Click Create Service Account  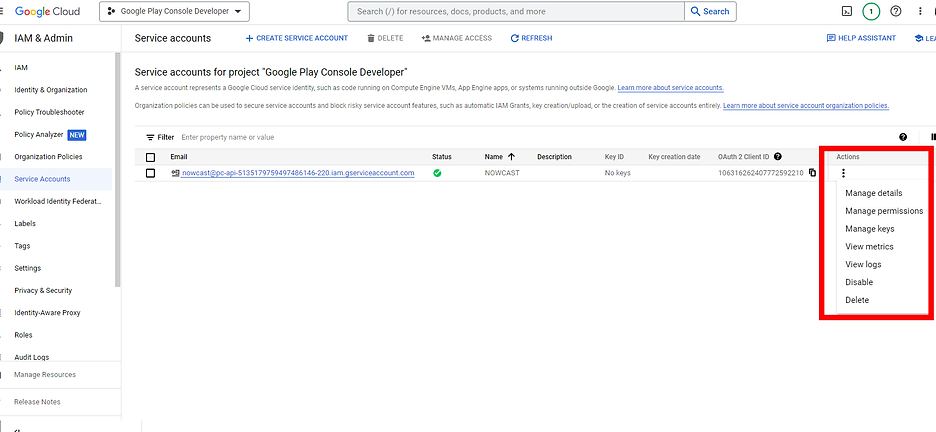coord(297,38)
